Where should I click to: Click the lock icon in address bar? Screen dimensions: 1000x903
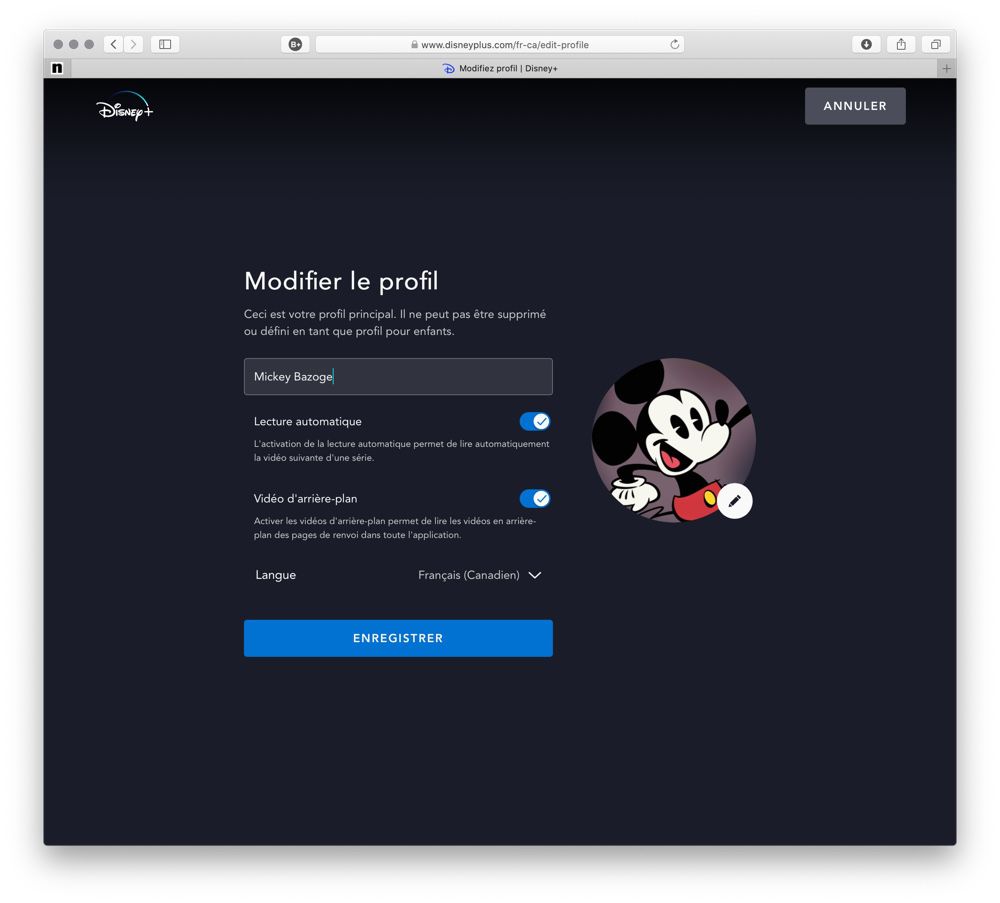pyautogui.click(x=415, y=45)
